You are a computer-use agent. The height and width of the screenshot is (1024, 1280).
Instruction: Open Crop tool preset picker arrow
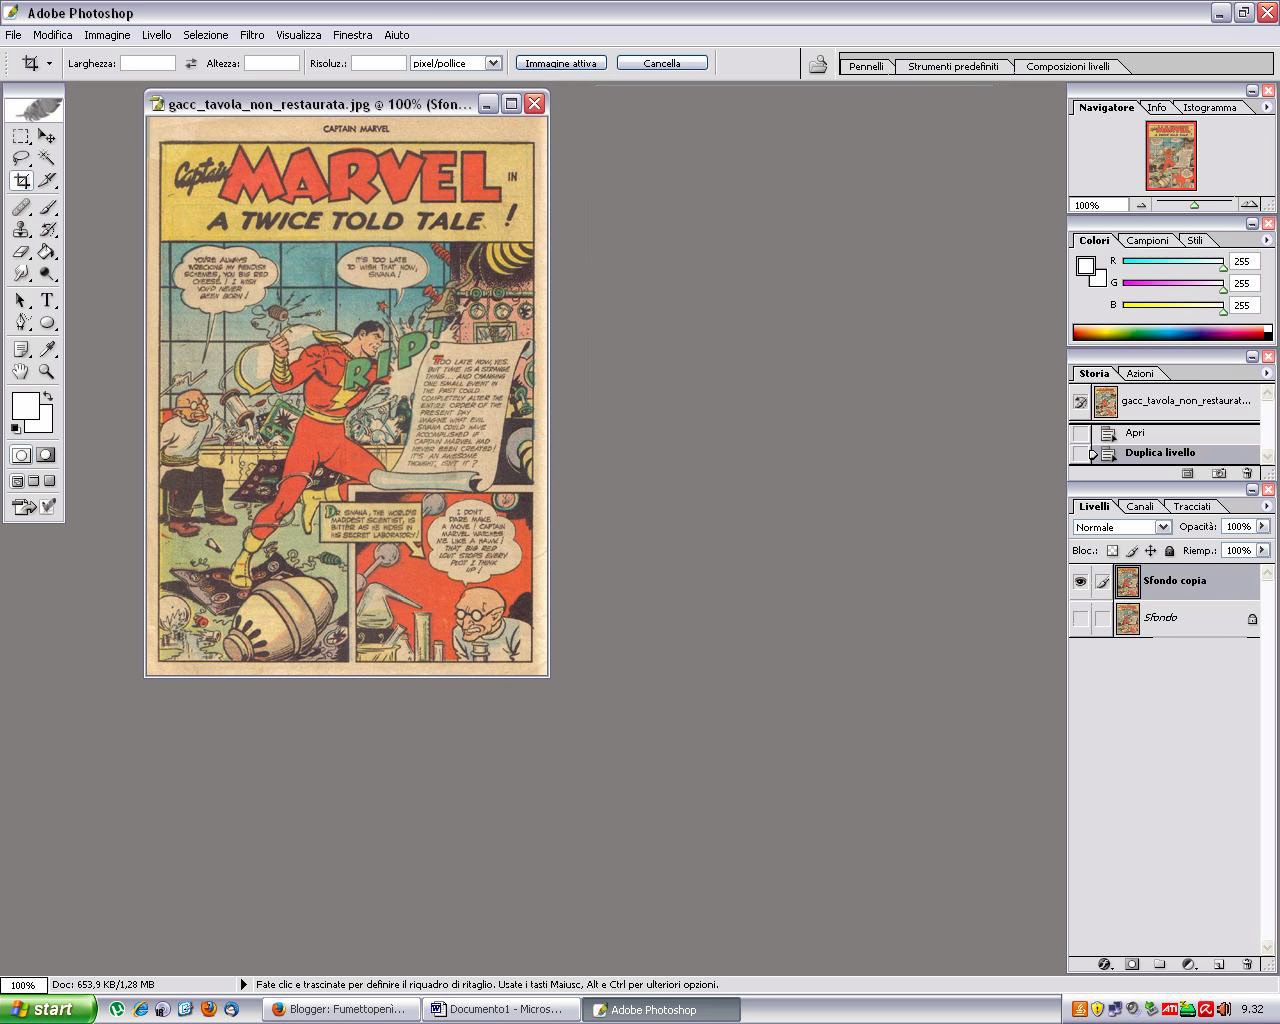[49, 64]
